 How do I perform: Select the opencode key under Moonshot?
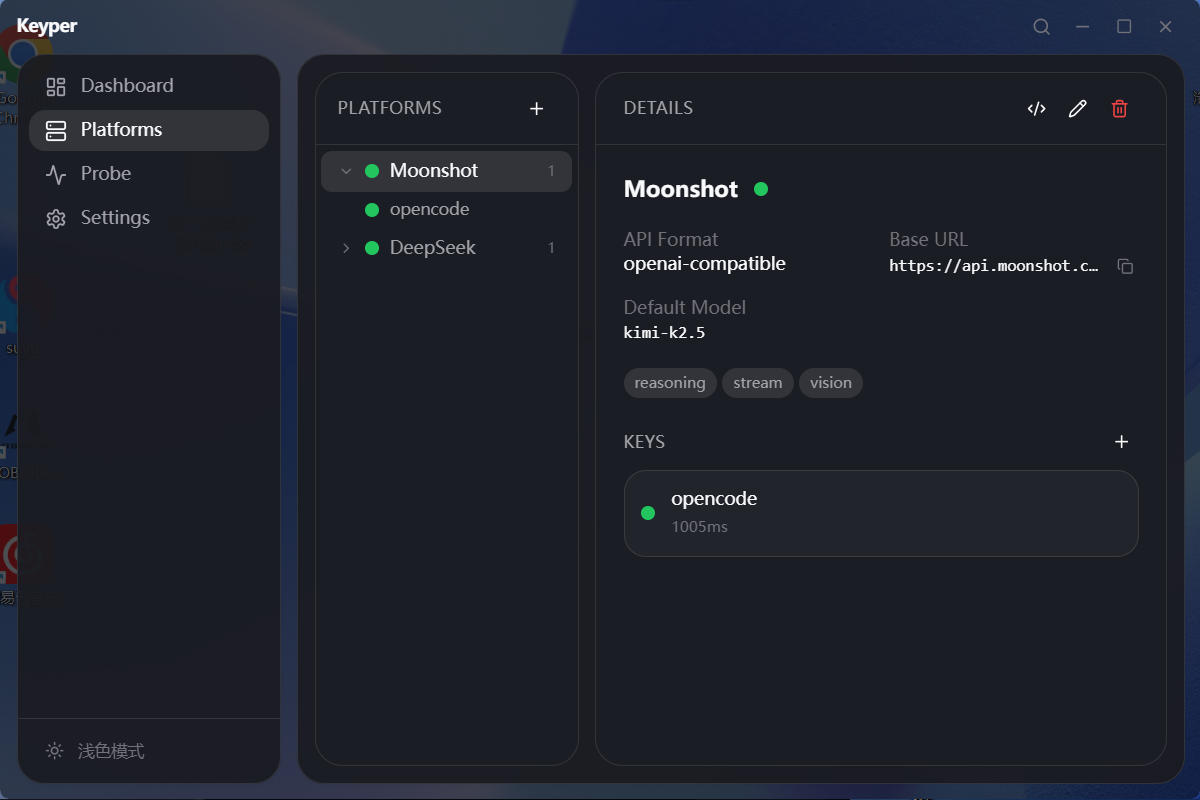pos(446,209)
